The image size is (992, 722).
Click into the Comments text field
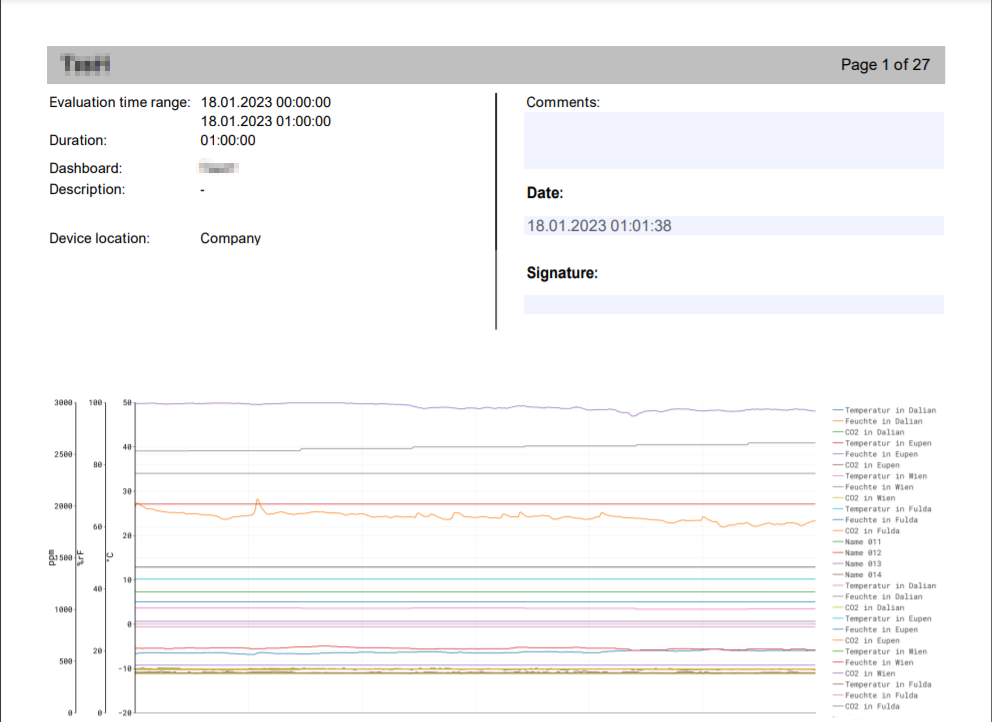pos(733,140)
